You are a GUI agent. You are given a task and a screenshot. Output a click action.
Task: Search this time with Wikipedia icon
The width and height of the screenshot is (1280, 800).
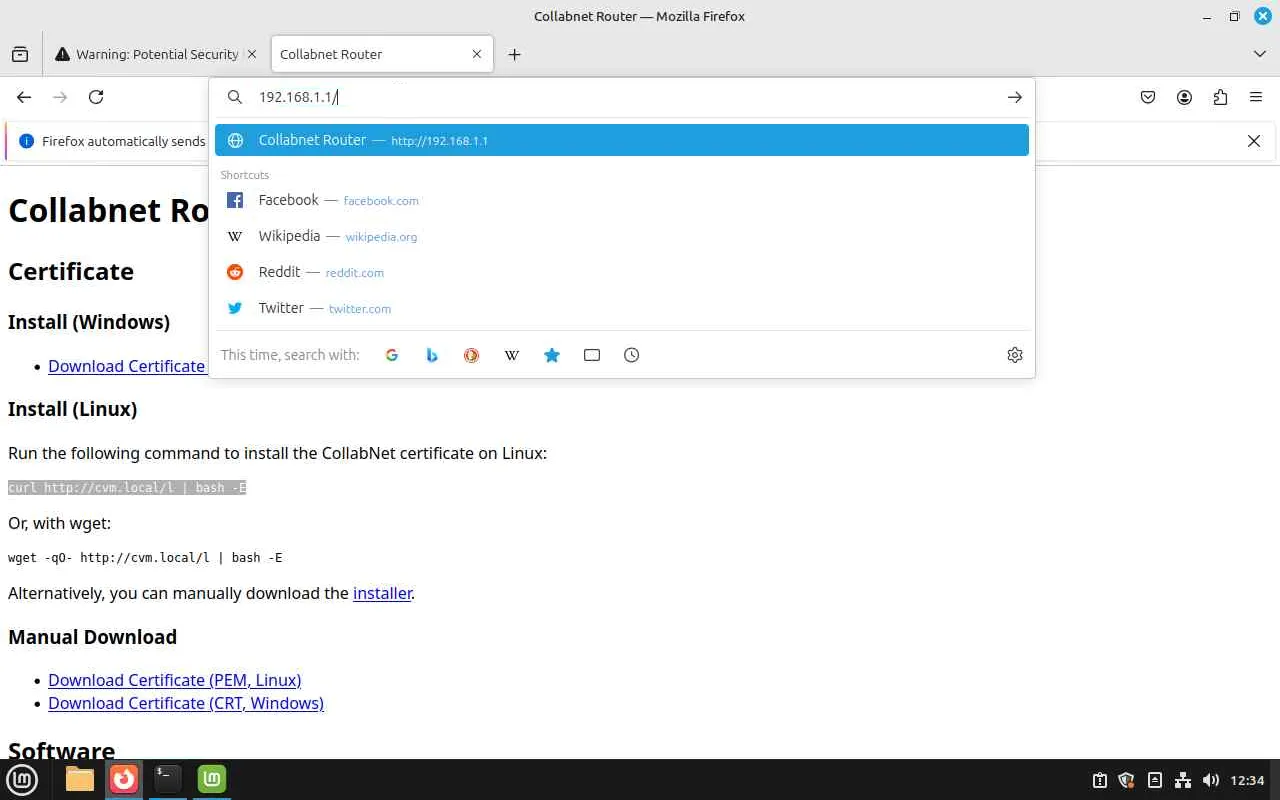pos(512,355)
